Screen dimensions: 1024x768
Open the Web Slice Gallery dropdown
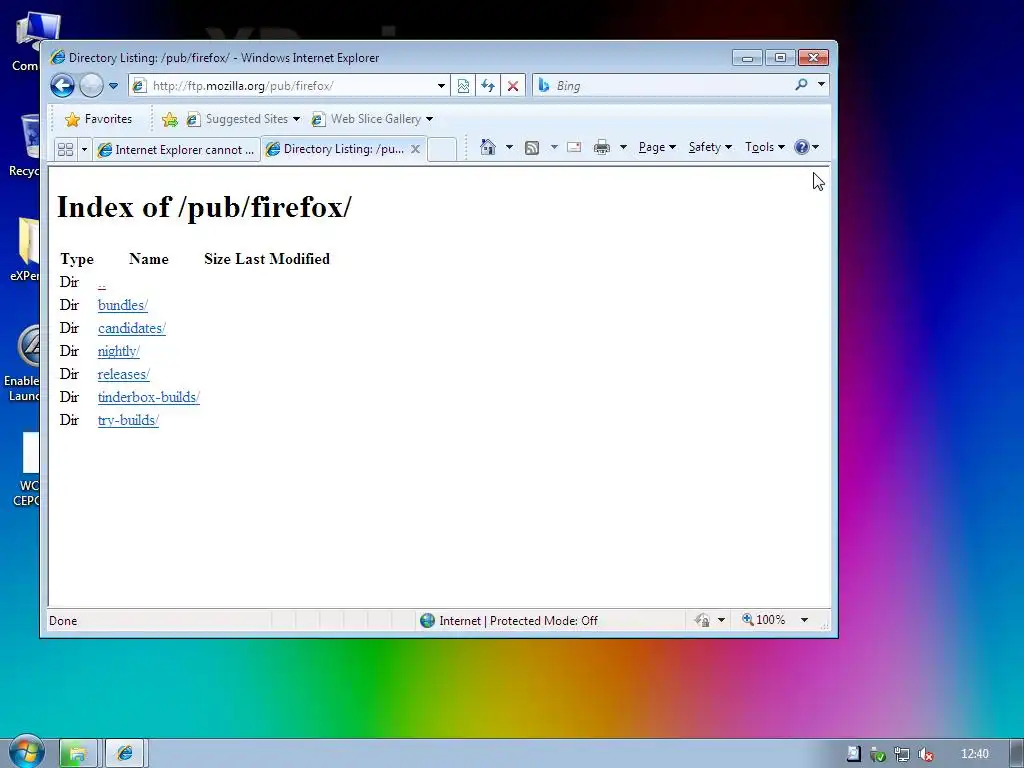(372, 119)
